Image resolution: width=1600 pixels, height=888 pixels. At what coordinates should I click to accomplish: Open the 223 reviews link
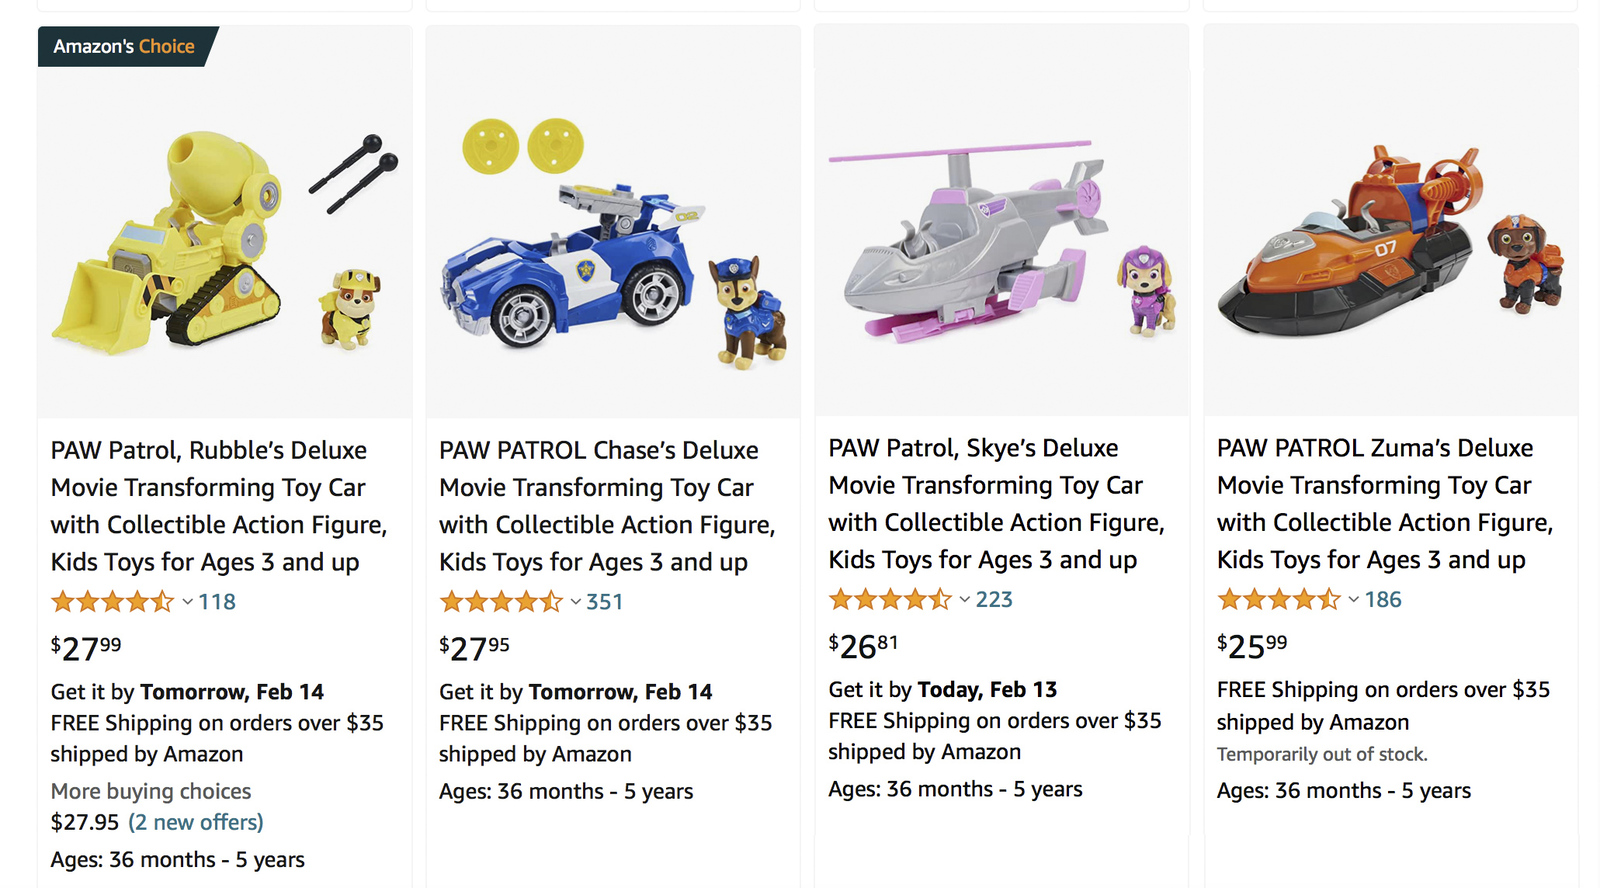(x=994, y=600)
